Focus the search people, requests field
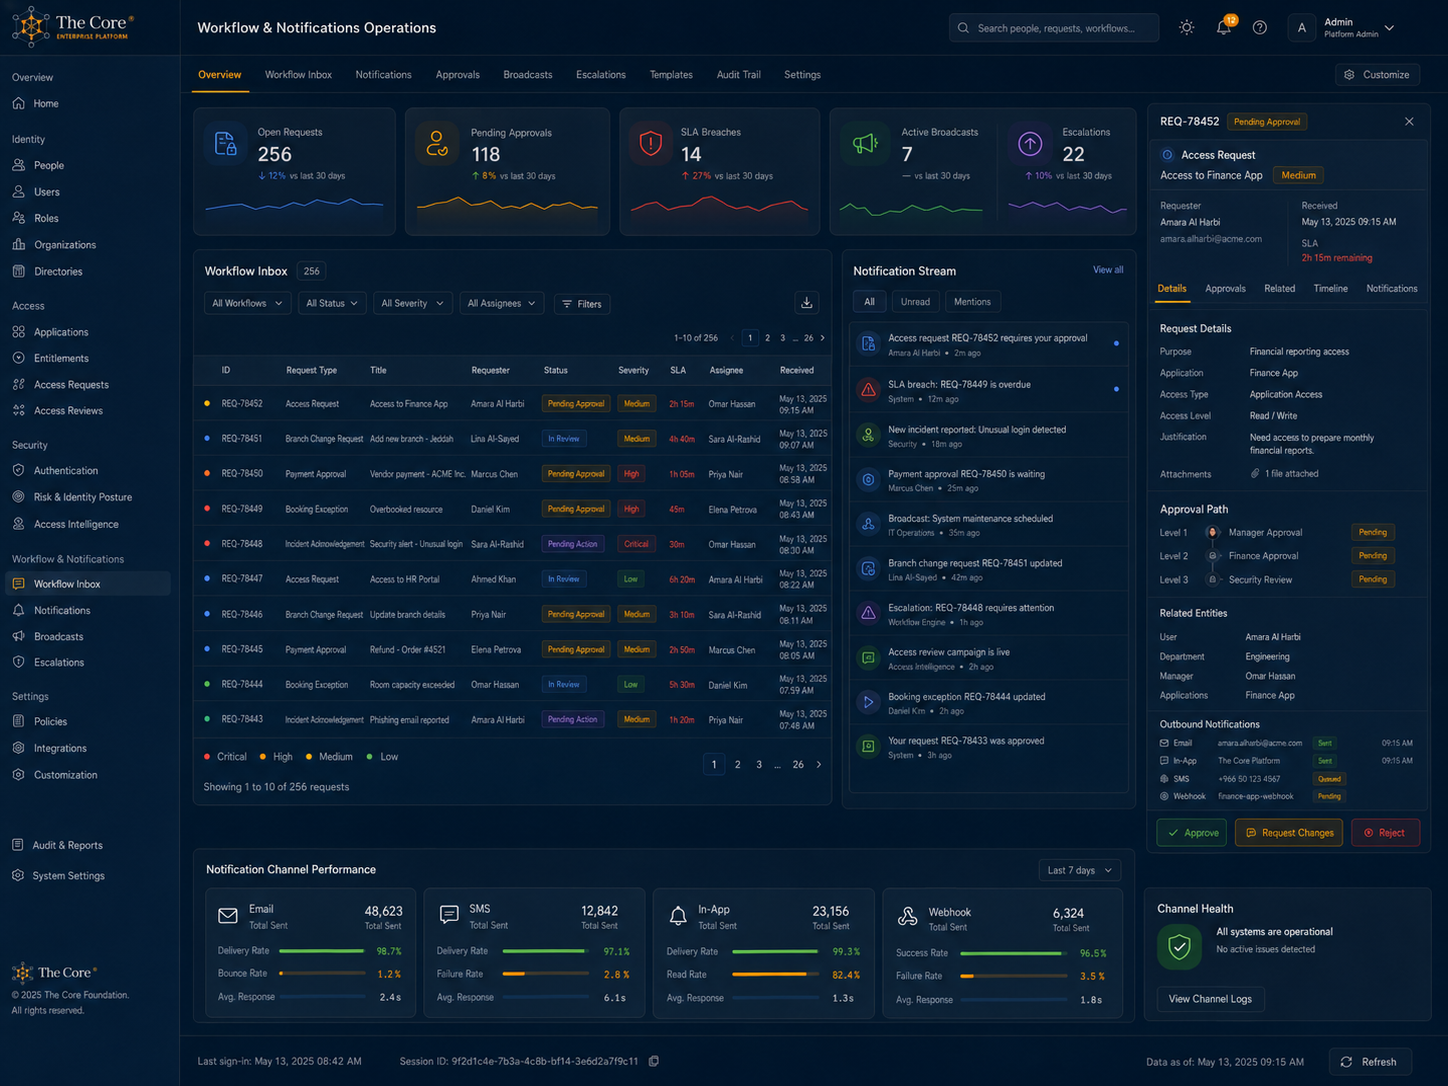The image size is (1448, 1086). [x=1054, y=28]
